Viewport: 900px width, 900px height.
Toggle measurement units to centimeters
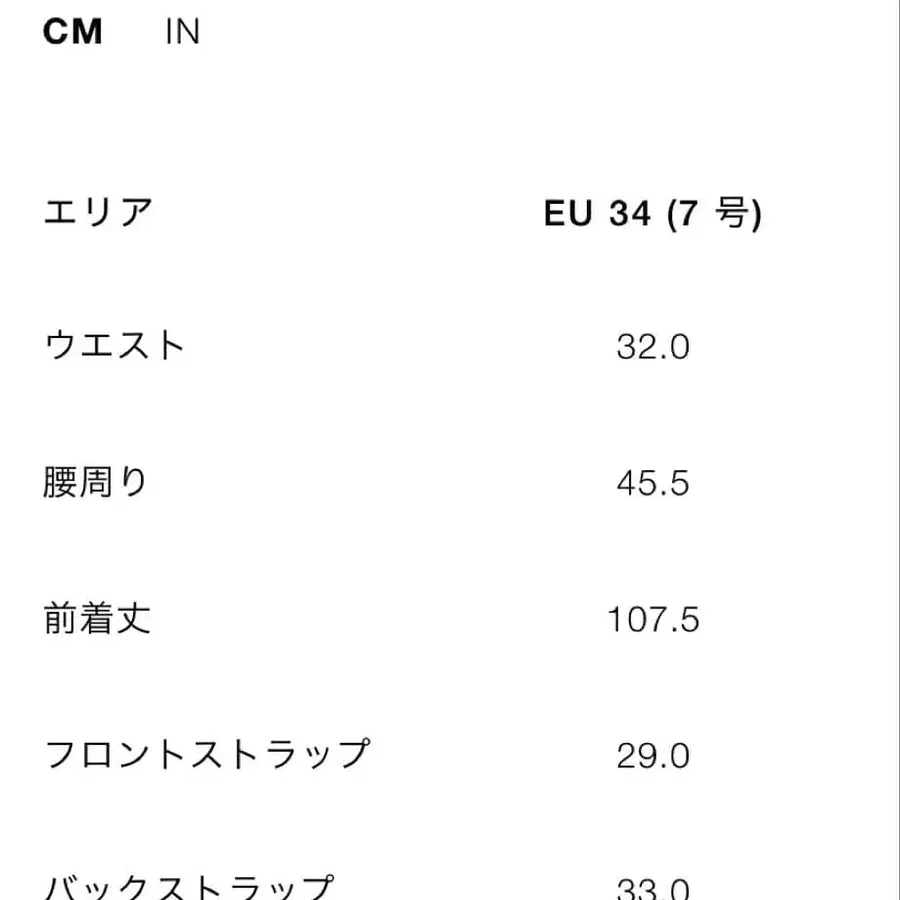click(72, 31)
